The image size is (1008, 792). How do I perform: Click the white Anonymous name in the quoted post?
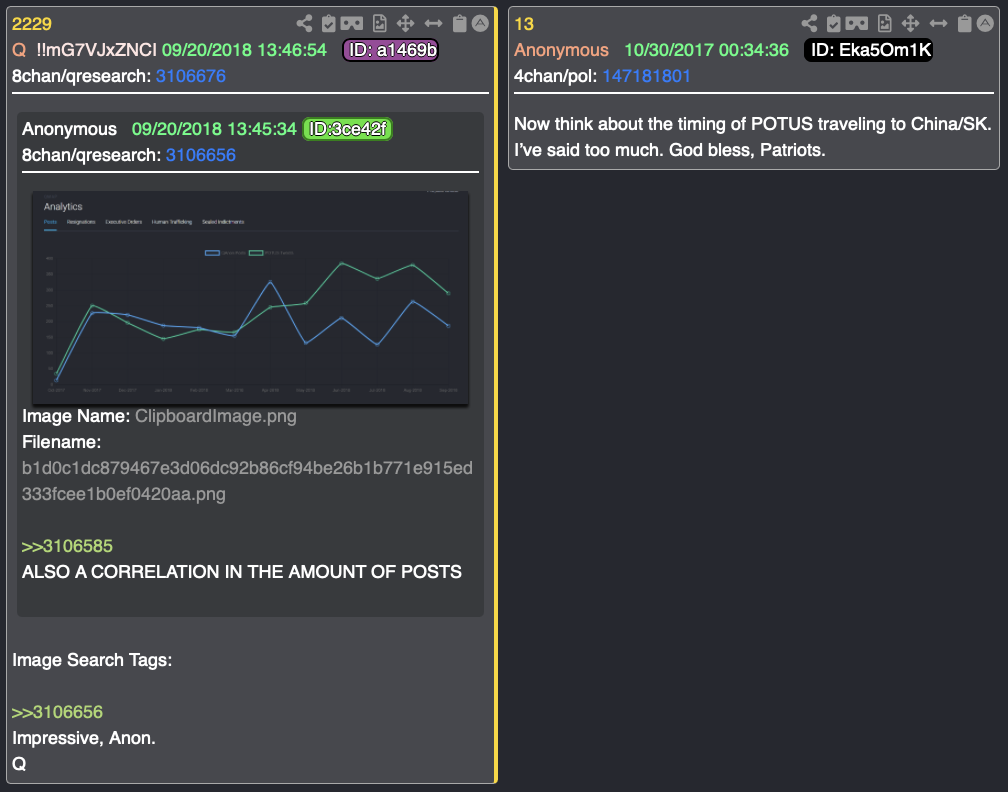[x=69, y=129]
